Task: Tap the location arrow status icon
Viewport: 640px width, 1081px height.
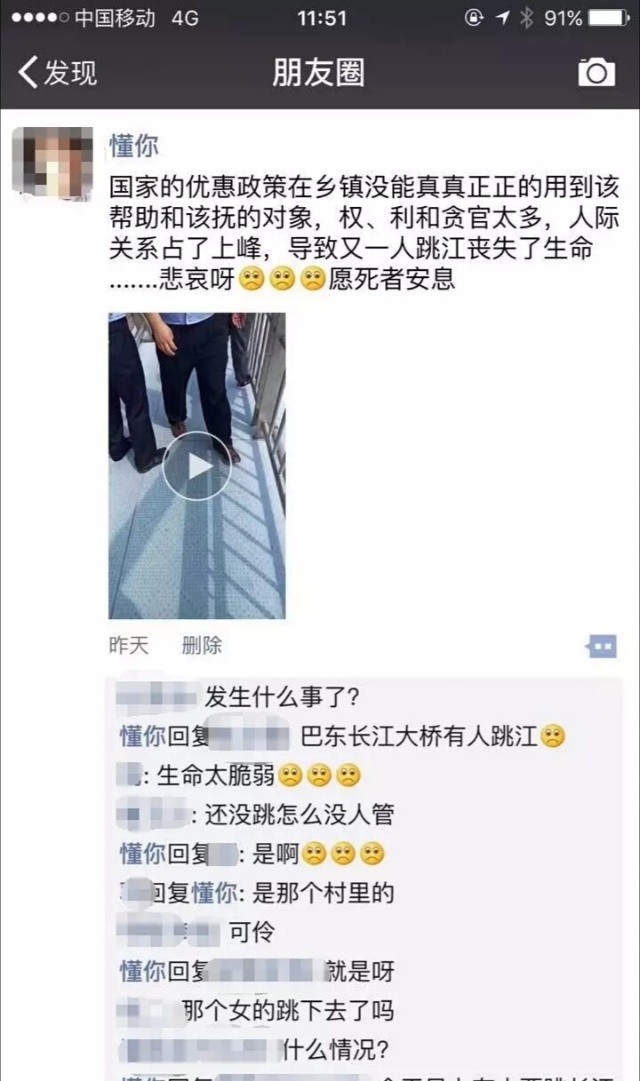Action: click(503, 17)
